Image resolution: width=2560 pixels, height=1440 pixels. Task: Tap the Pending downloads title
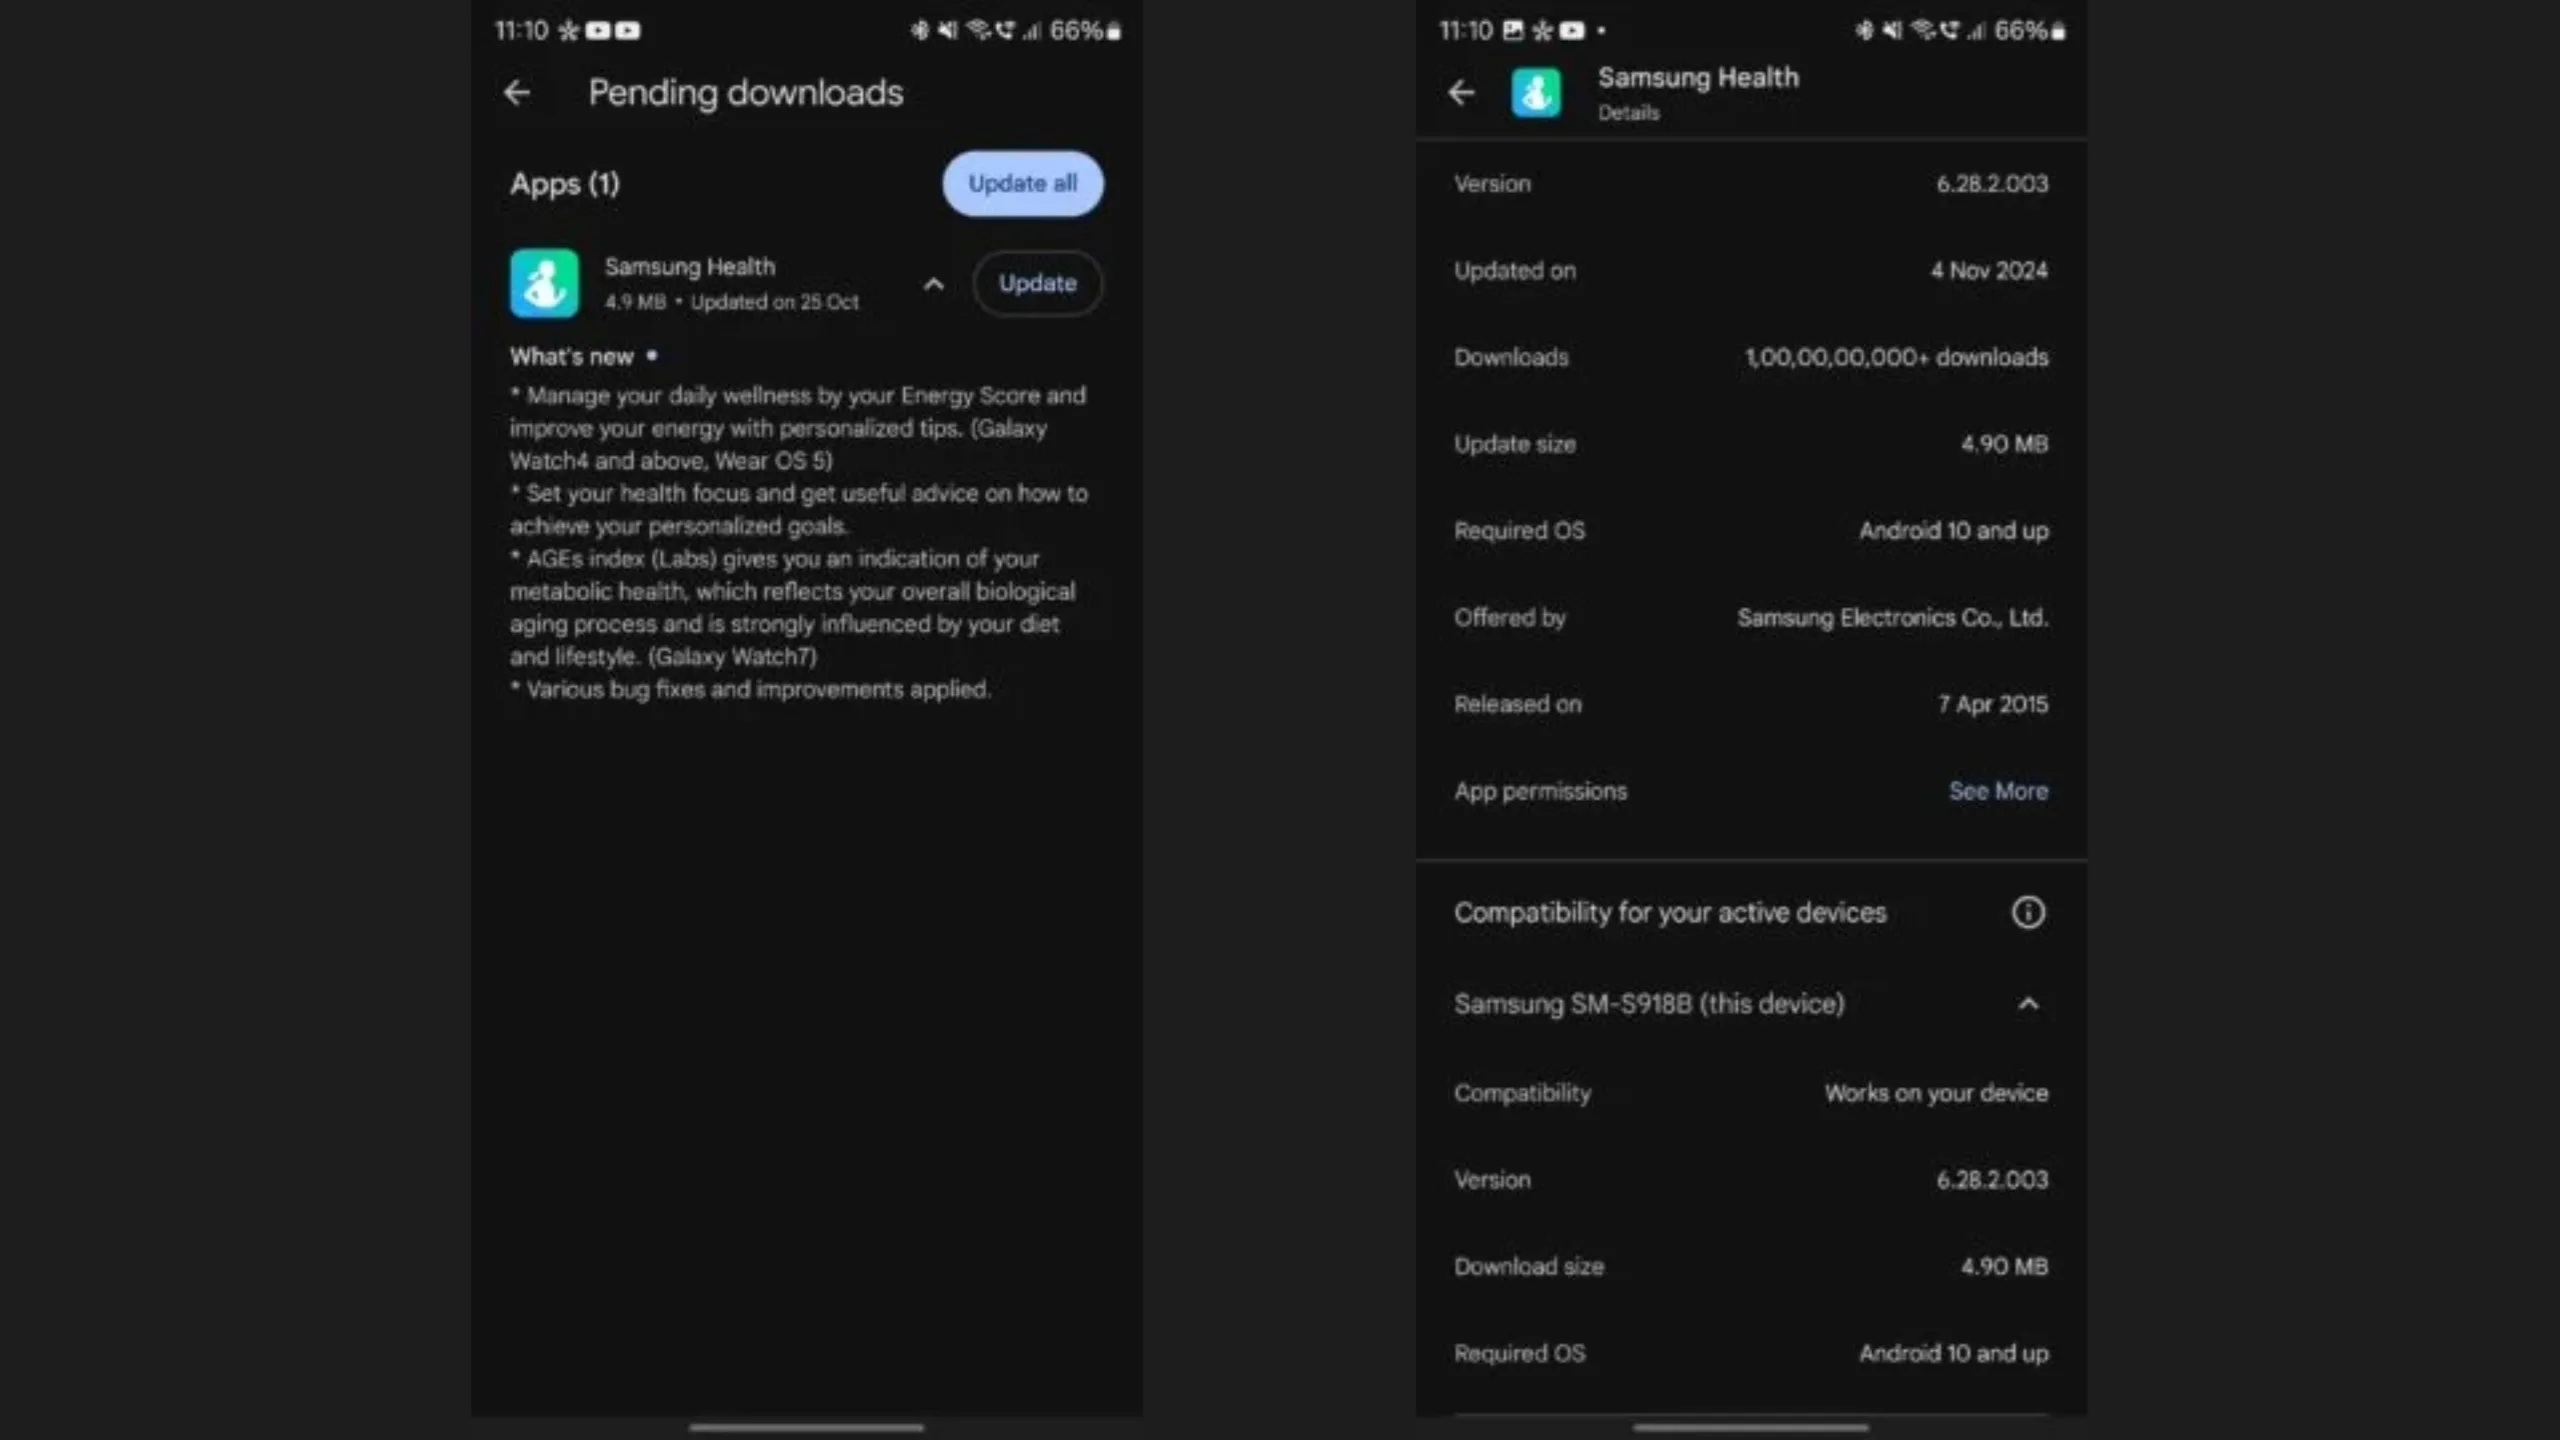pyautogui.click(x=745, y=93)
